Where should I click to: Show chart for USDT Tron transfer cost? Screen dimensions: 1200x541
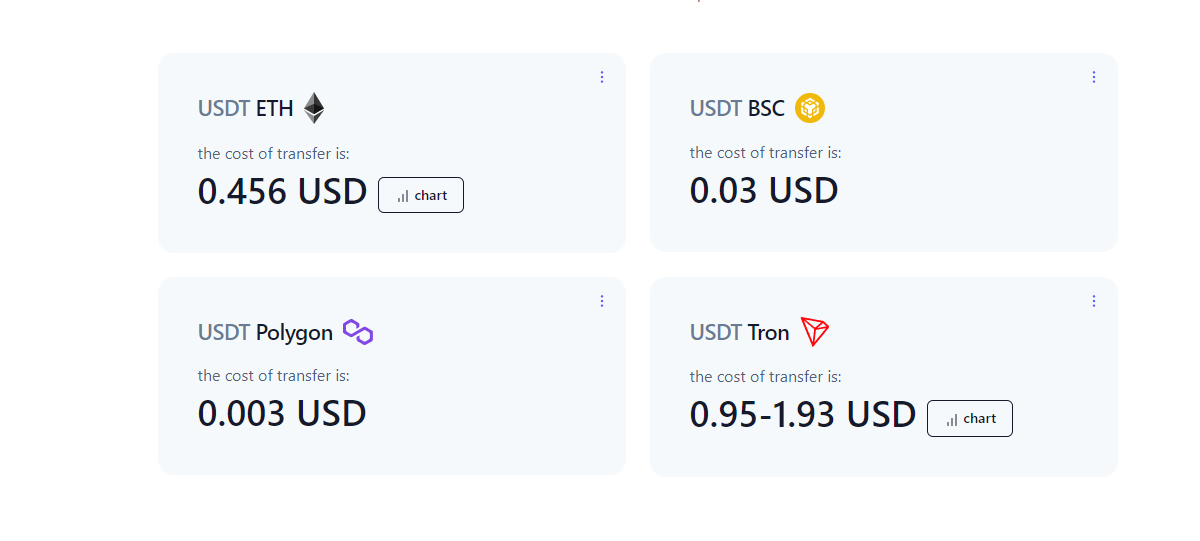point(970,419)
